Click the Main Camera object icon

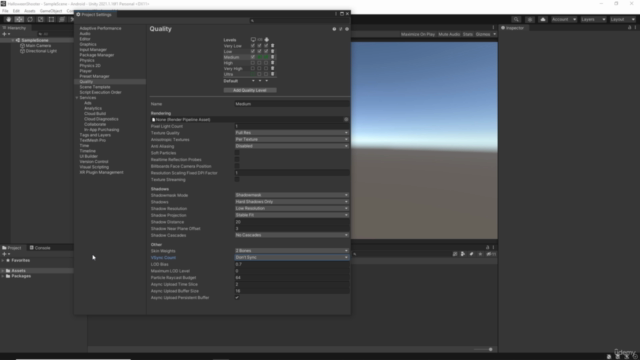click(x=22, y=46)
